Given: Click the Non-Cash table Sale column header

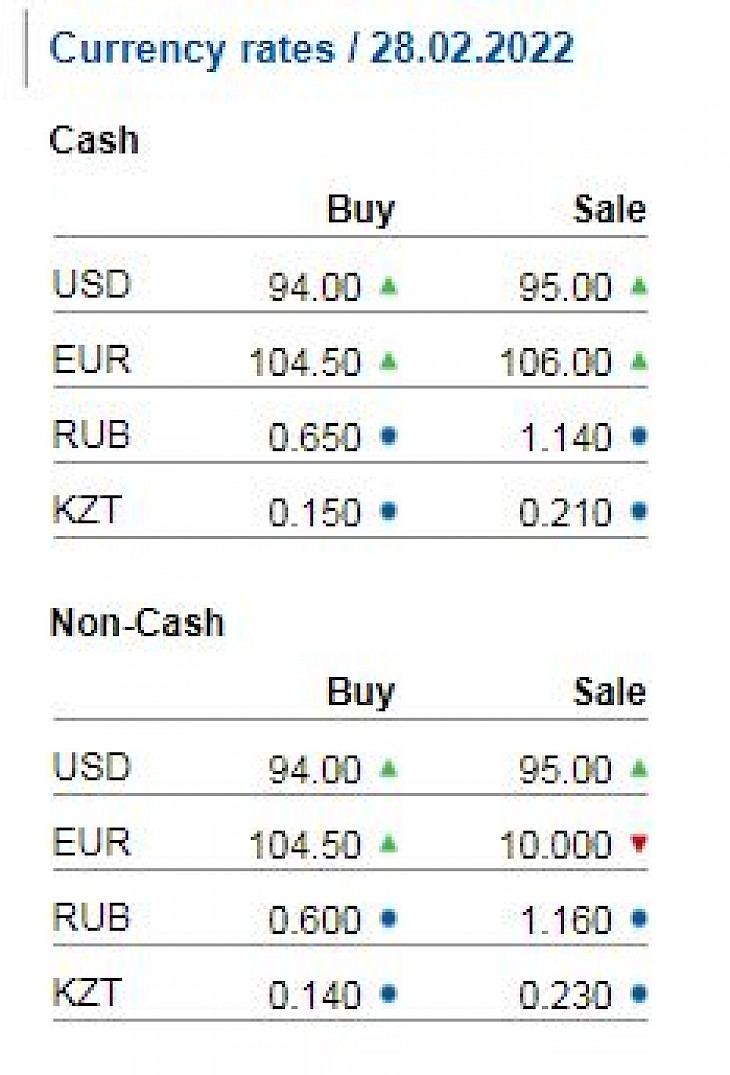Looking at the screenshot, I should pos(609,692).
